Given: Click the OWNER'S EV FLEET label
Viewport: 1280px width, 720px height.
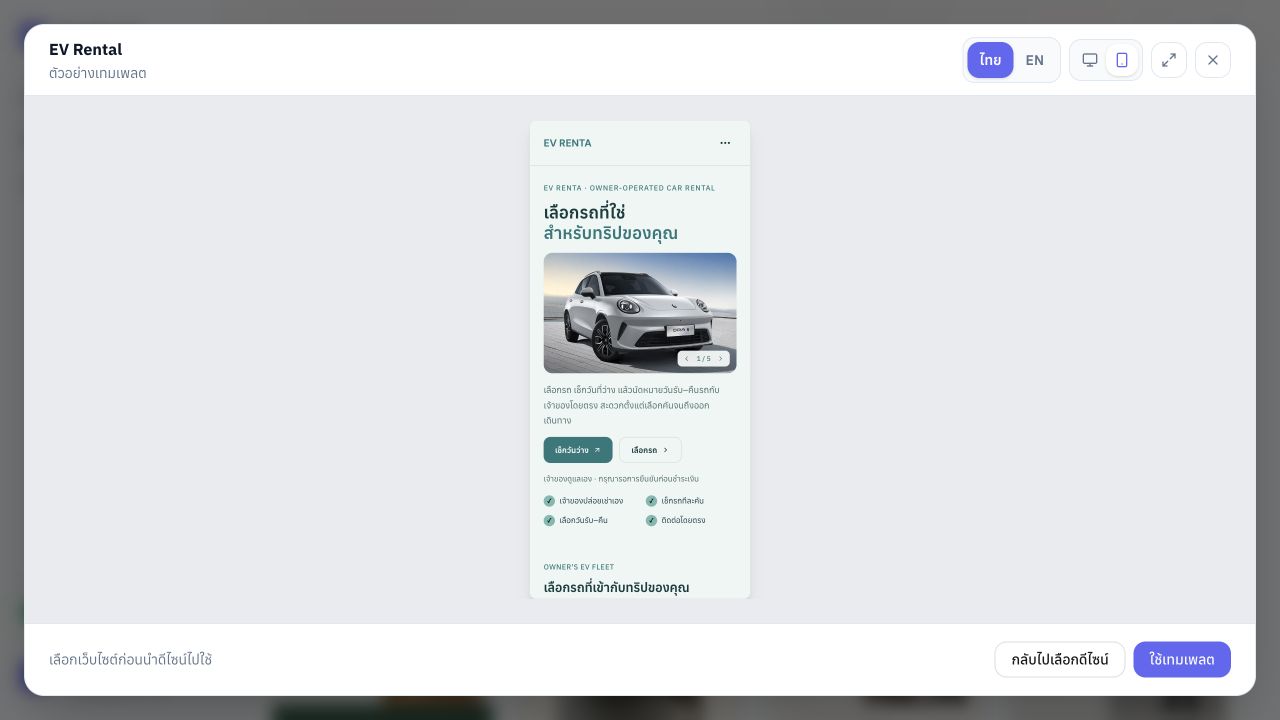Looking at the screenshot, I should coord(579,567).
